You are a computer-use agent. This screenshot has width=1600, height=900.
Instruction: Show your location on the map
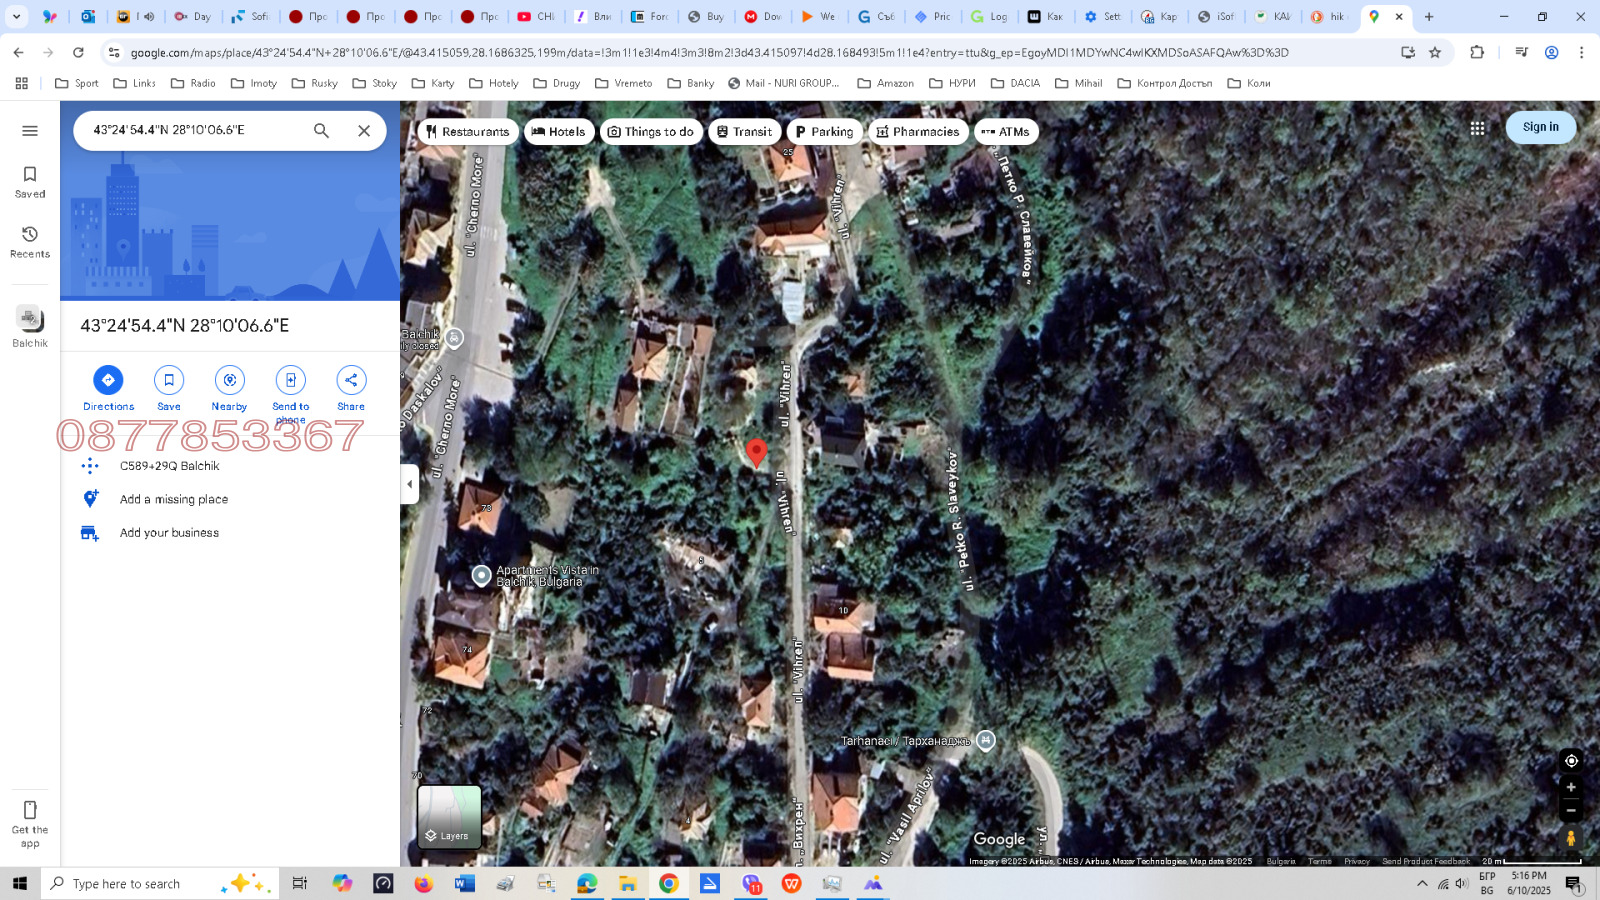coord(1571,761)
